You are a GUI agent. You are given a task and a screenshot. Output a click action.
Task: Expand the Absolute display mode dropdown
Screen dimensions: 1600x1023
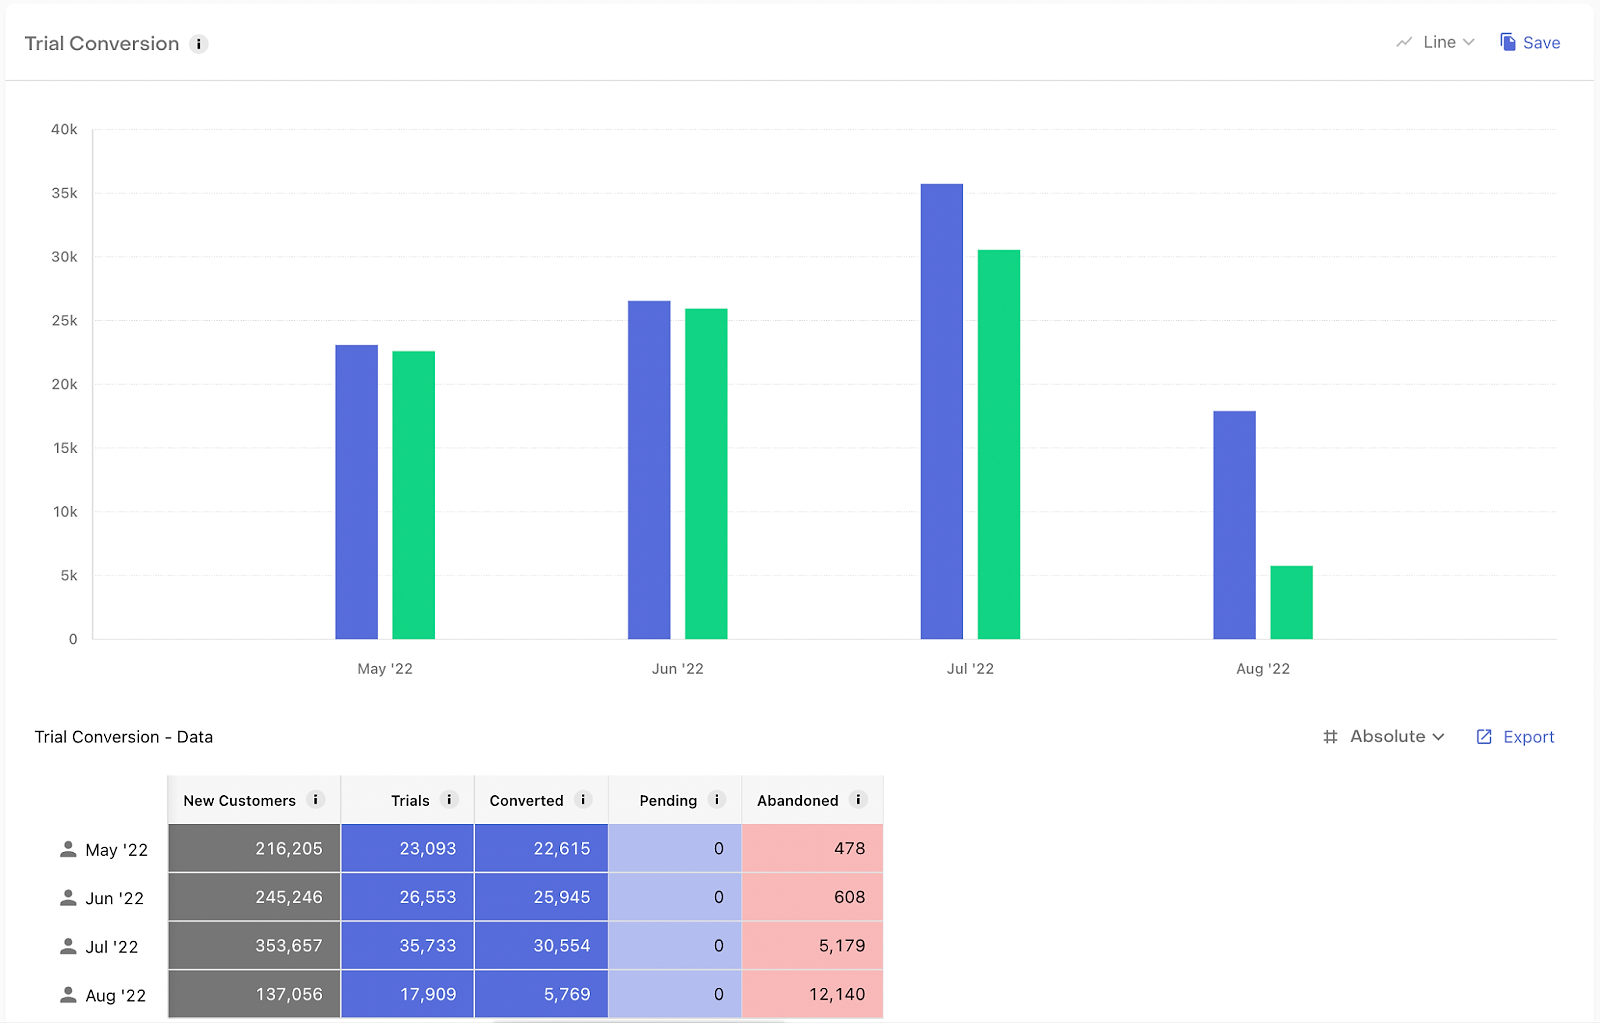(x=1384, y=737)
